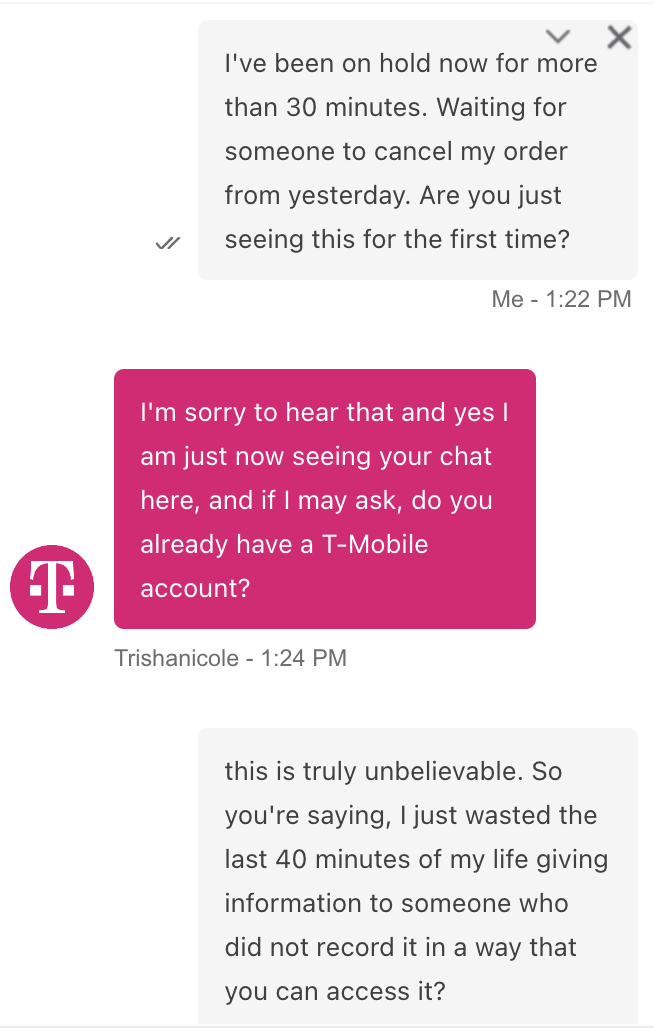
Task: Click the chat scrollbar at the bottom edge
Action: point(327,1024)
